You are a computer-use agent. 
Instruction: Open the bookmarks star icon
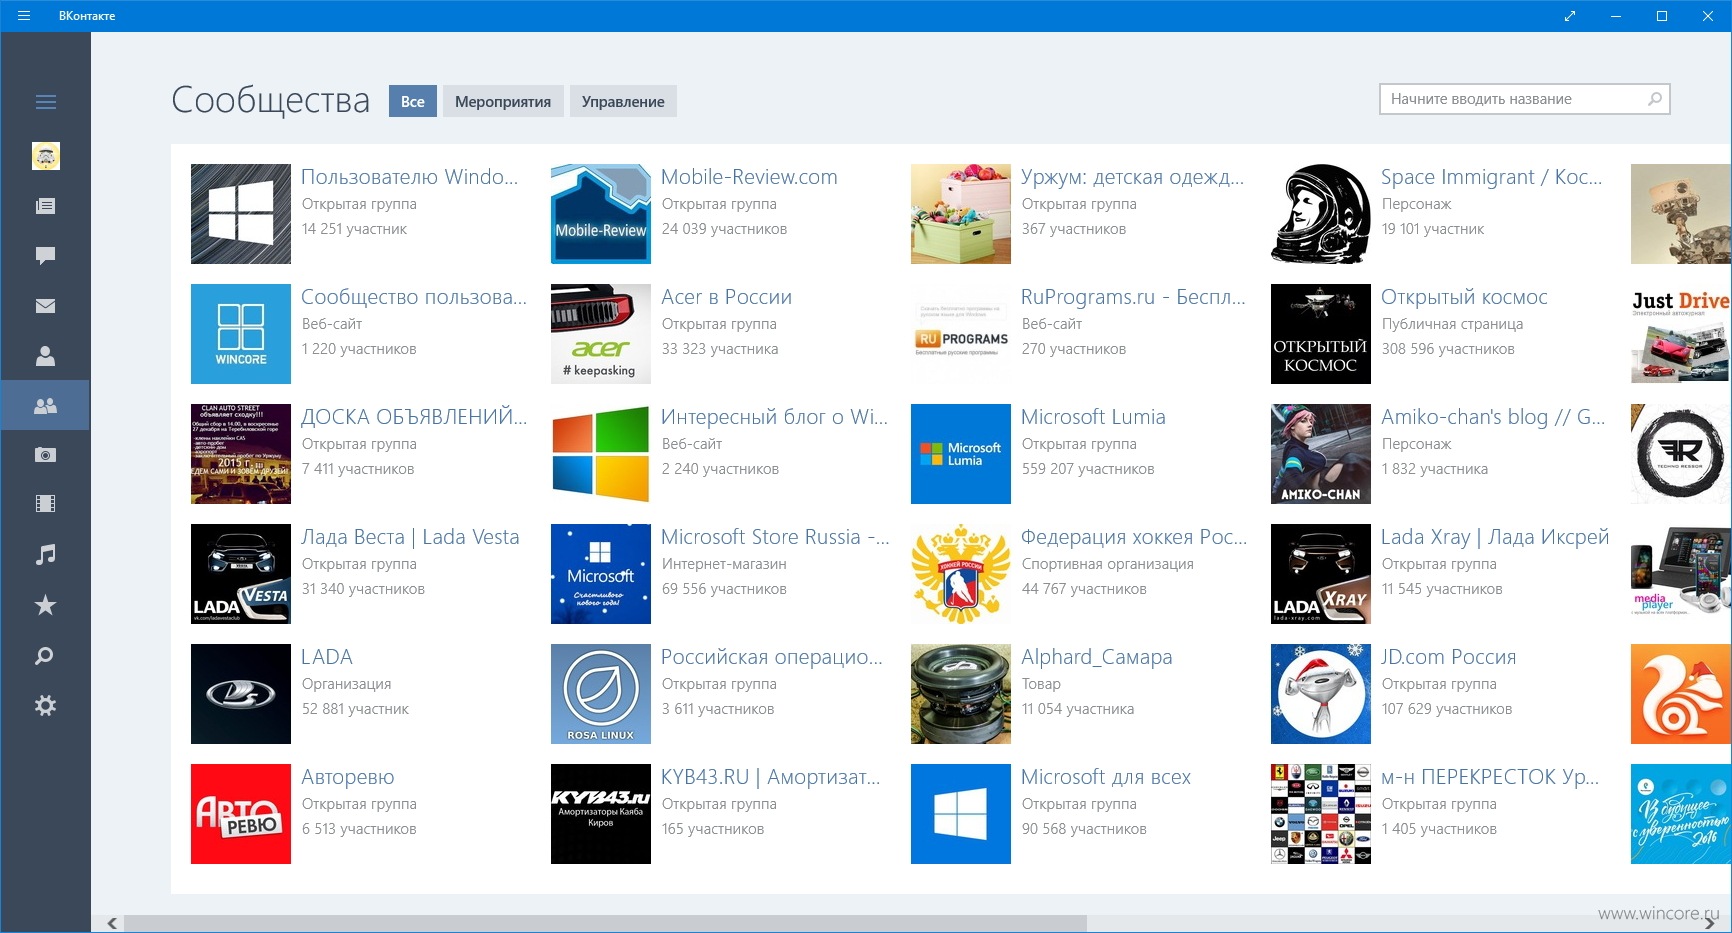tap(45, 605)
